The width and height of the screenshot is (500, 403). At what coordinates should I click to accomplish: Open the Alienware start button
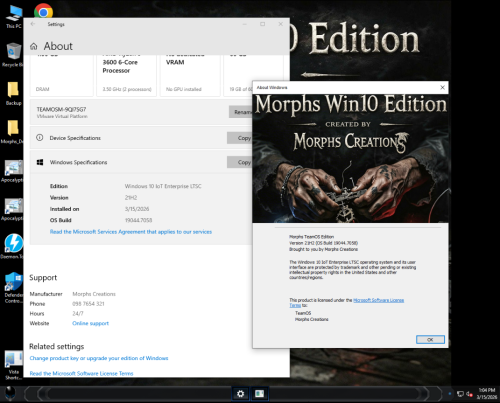coord(10,394)
